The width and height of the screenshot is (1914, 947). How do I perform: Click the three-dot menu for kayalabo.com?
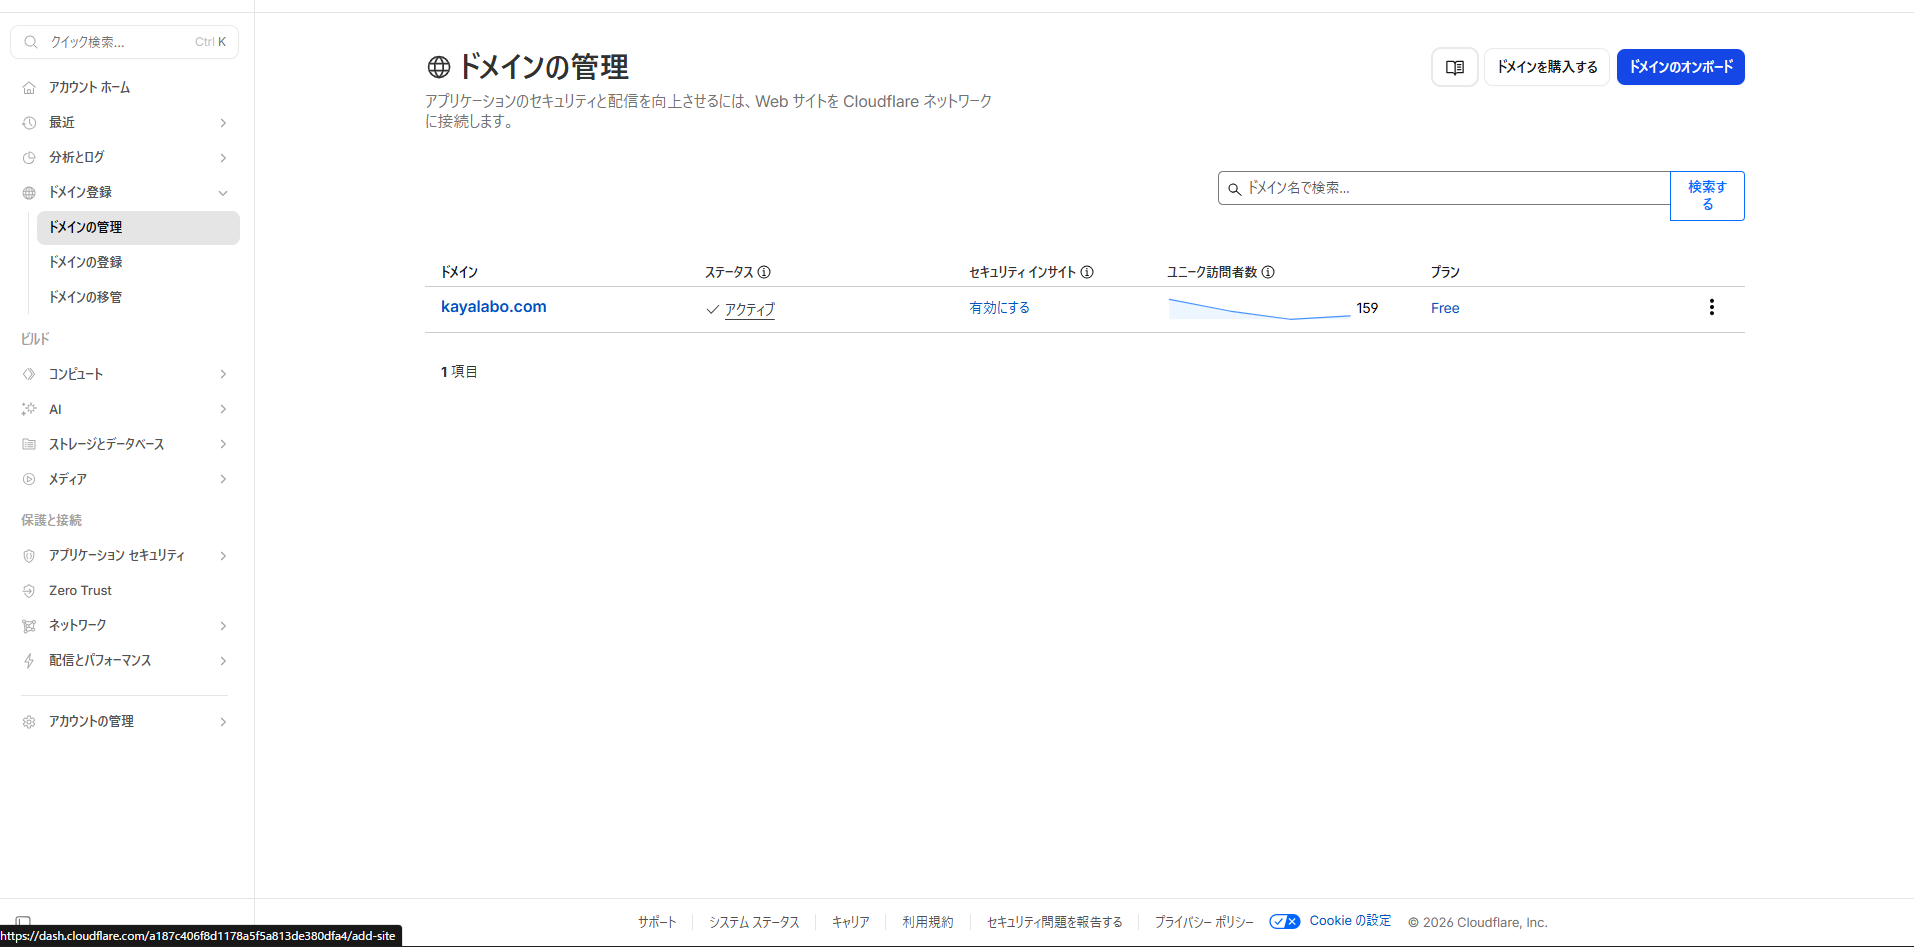pos(1711,307)
